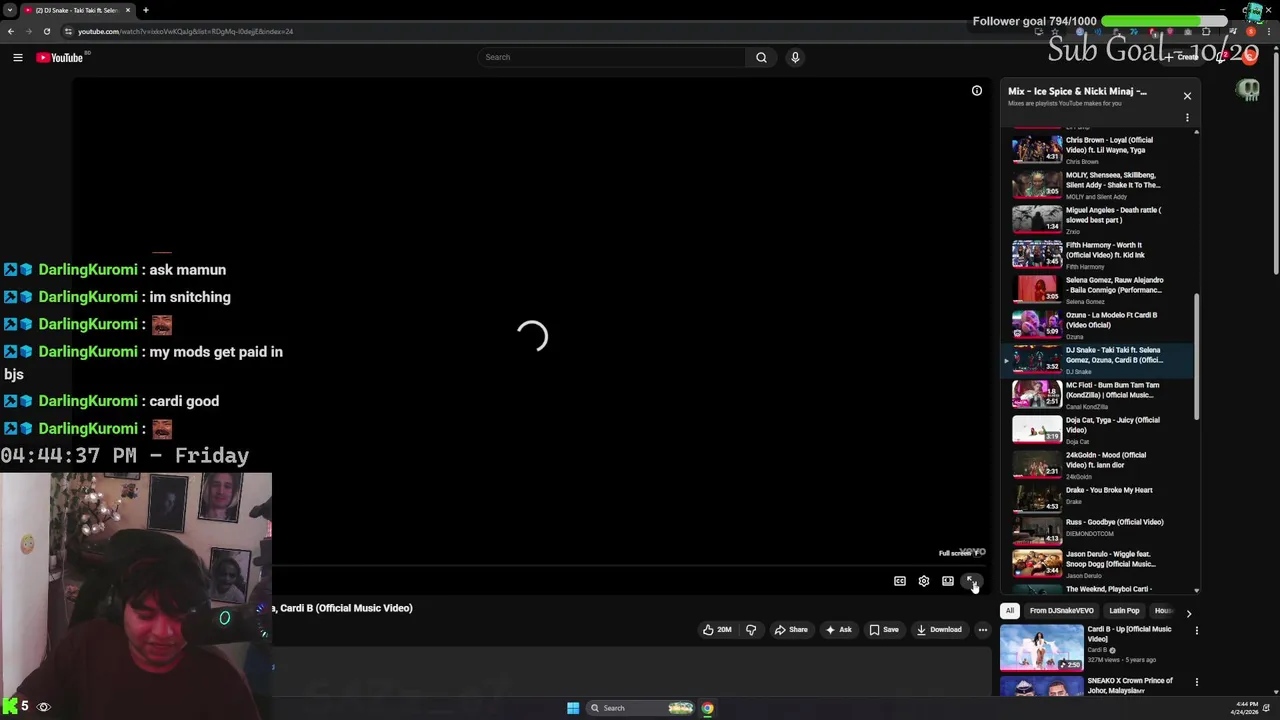Open options for SNEAKO X Crown Prince video
Image resolution: width=1280 pixels, height=720 pixels.
point(1196,682)
